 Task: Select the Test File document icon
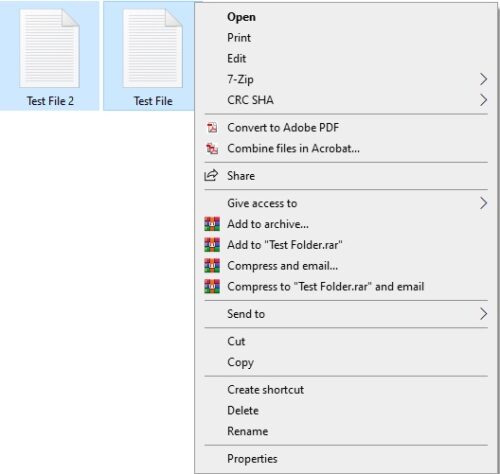153,48
